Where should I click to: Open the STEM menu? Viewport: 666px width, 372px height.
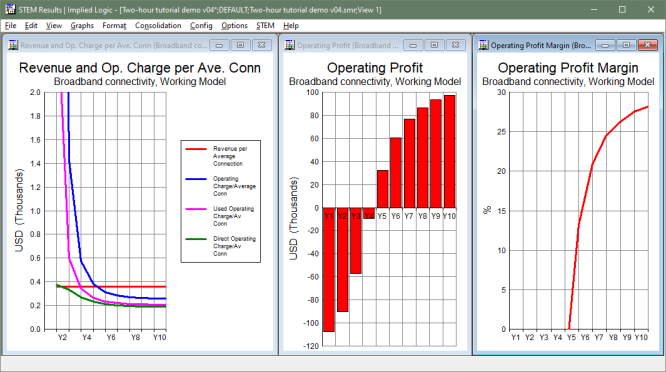click(x=265, y=26)
